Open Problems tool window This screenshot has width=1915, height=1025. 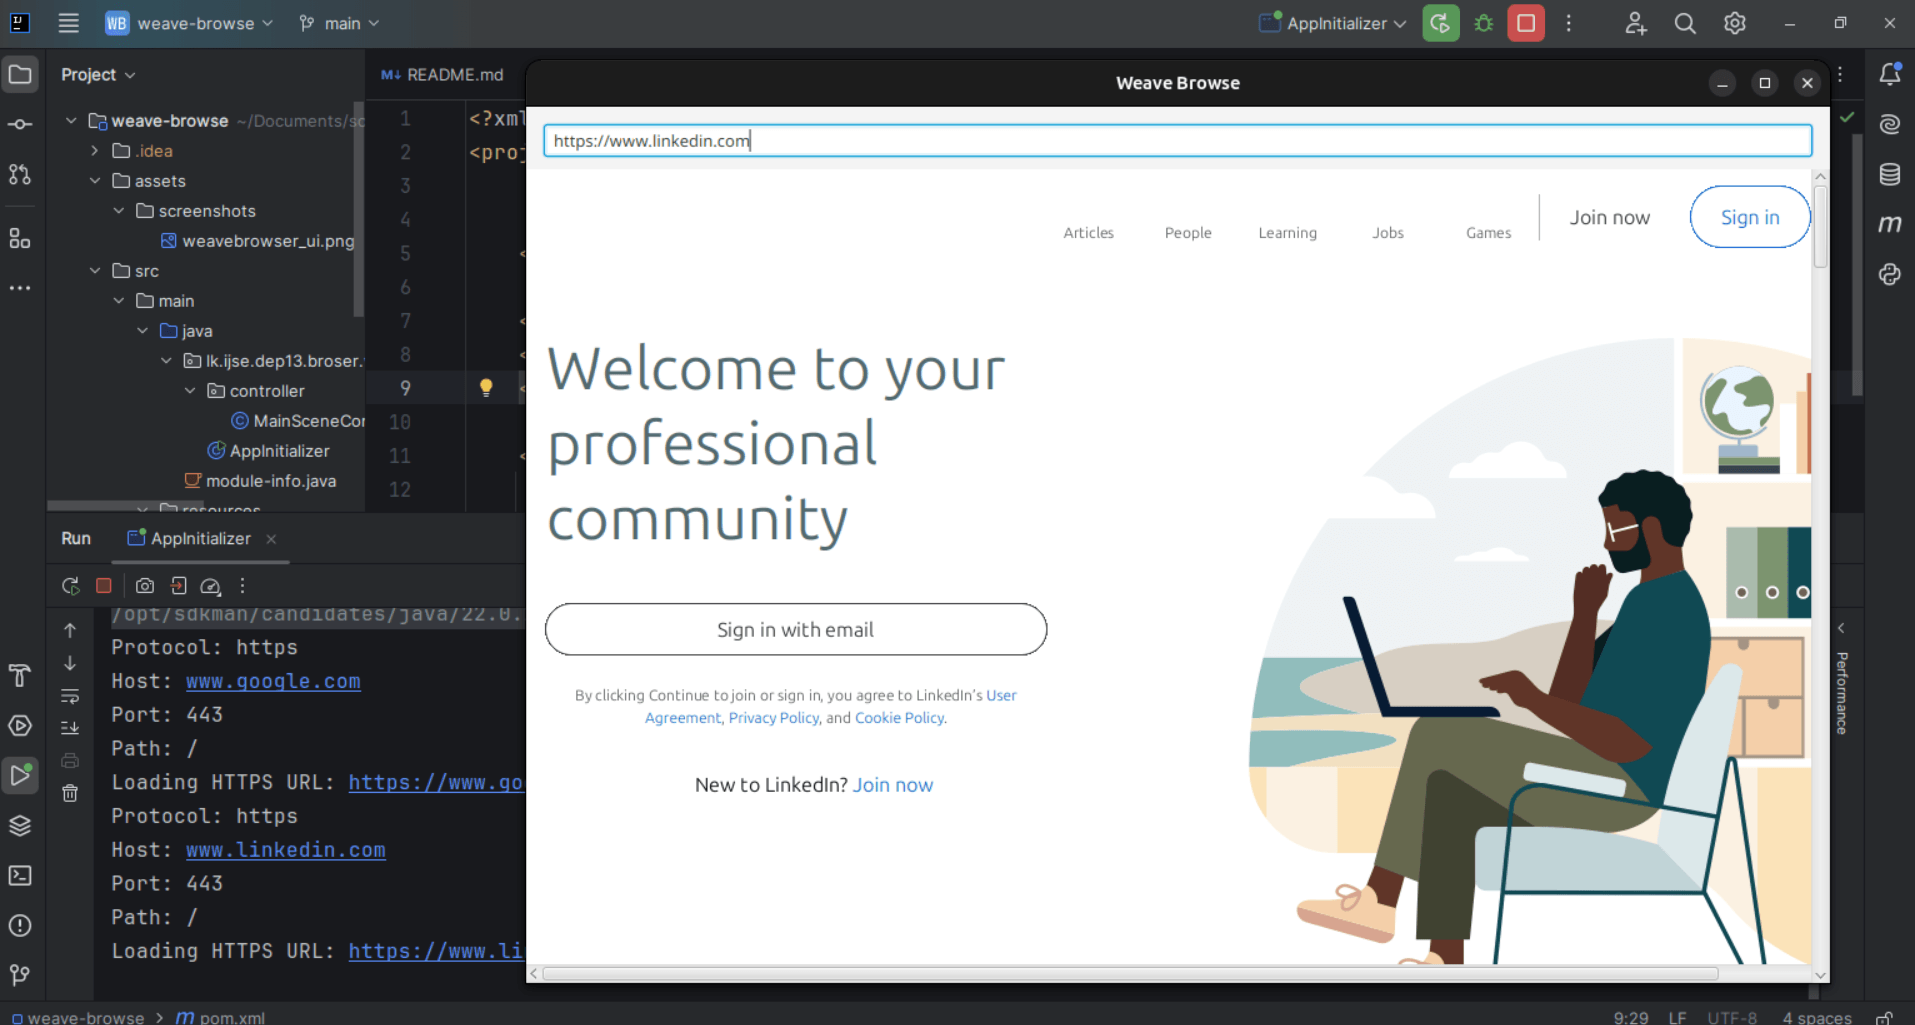coord(20,926)
